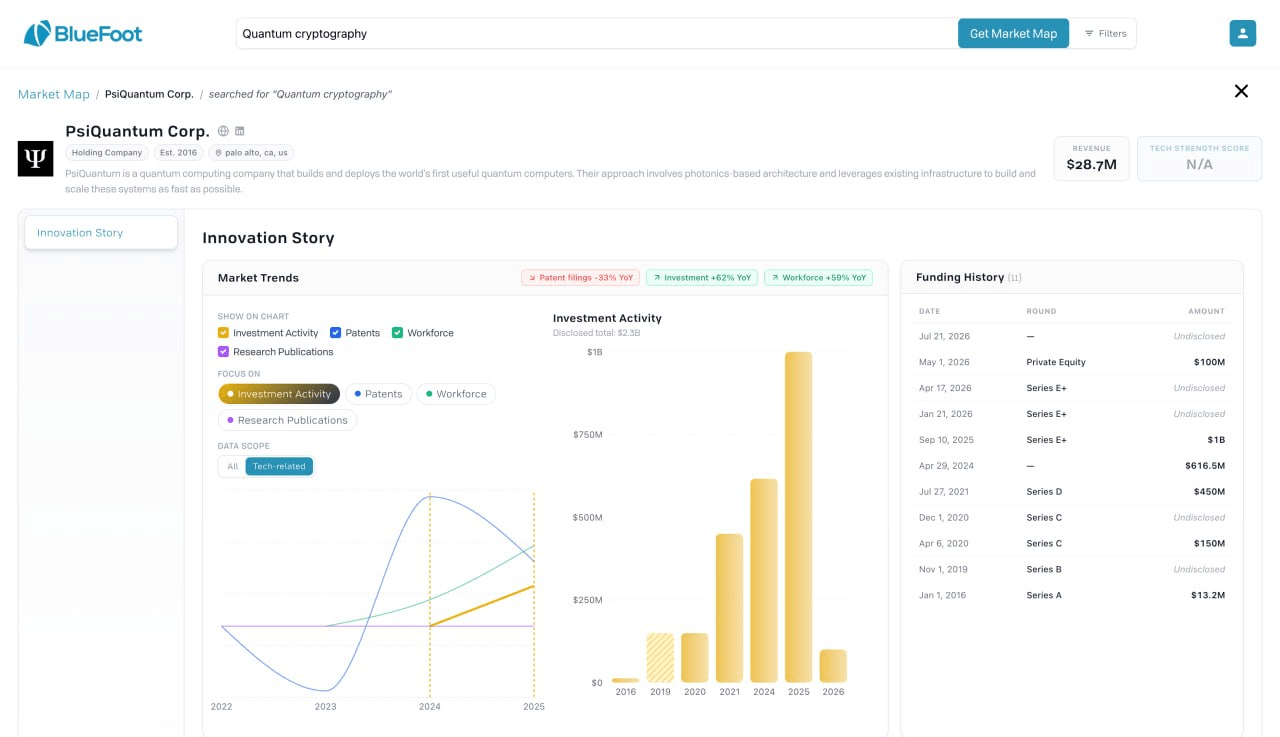The width and height of the screenshot is (1280, 737).
Task: Focus chart on Investment Activity
Action: (x=279, y=394)
